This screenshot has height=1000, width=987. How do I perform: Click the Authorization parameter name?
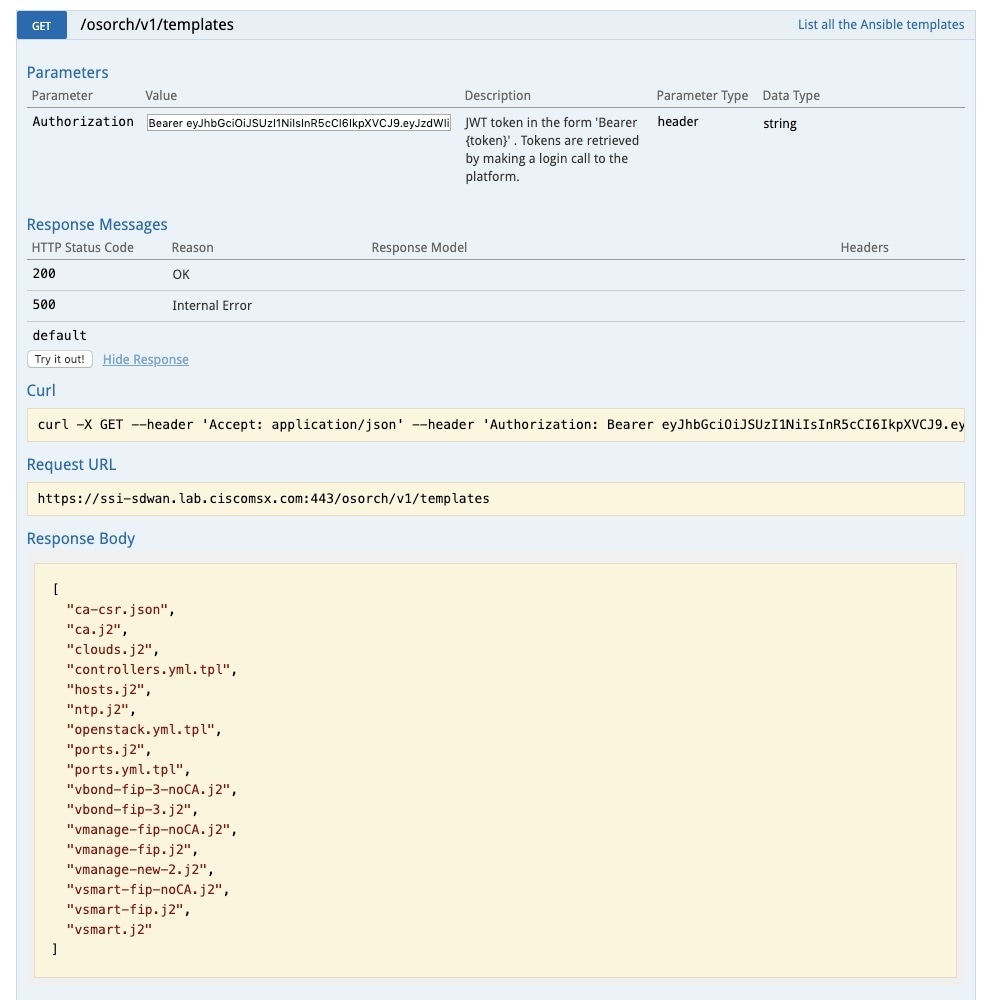coord(83,121)
